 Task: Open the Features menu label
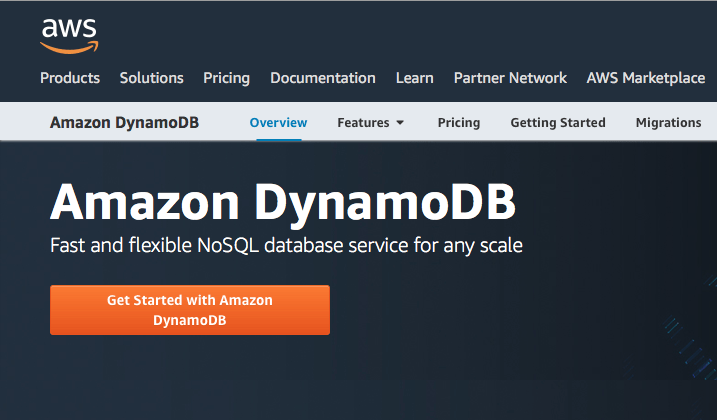pos(363,123)
